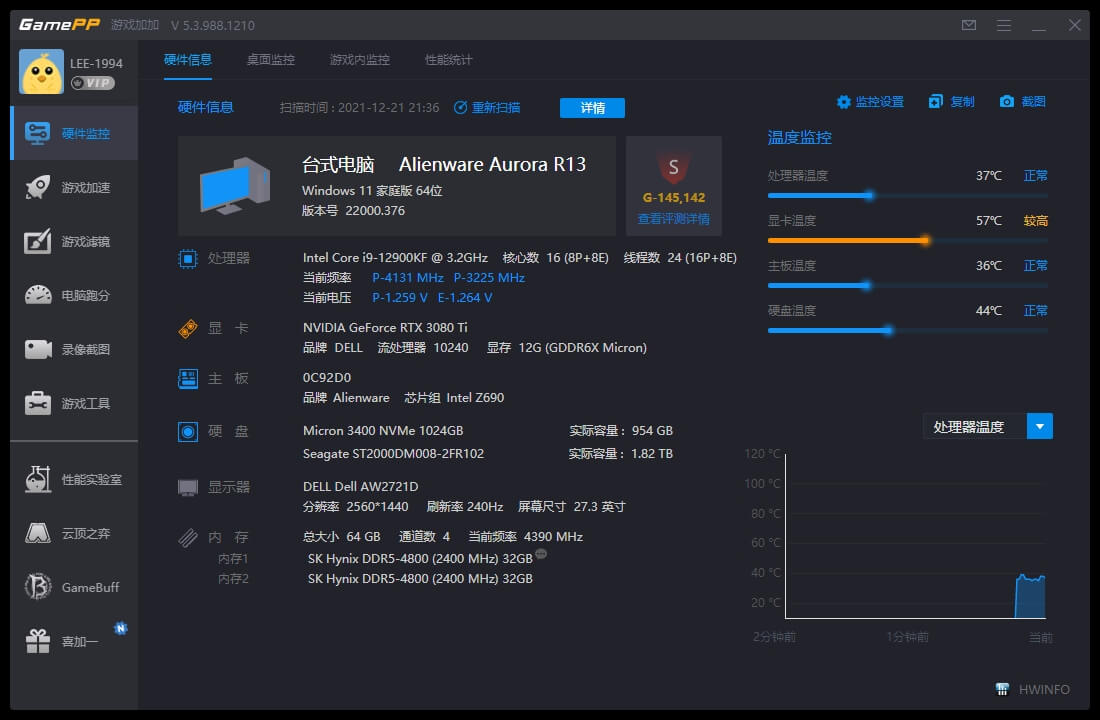1100x720 pixels.
Task: Click LEE-1994 username
Action: [96, 63]
